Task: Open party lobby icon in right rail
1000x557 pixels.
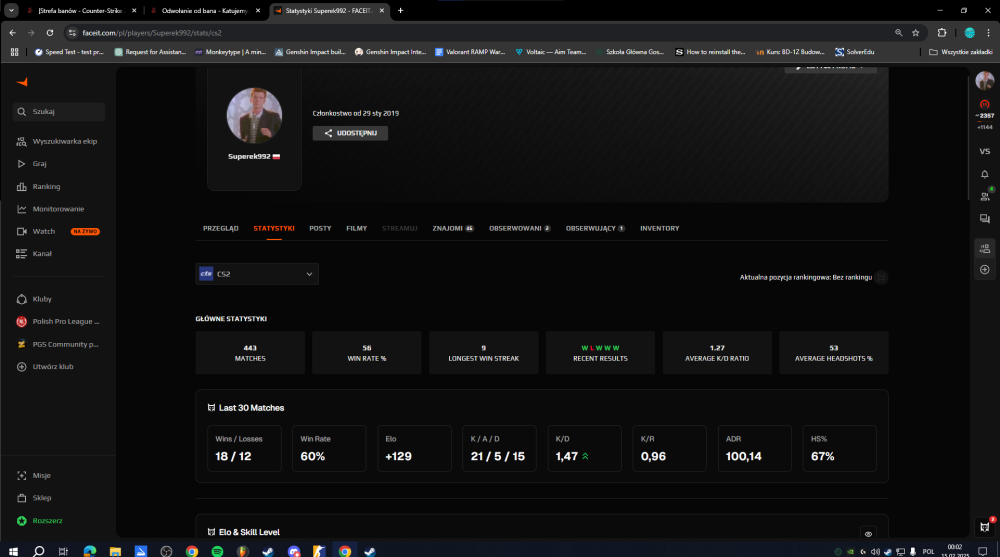Action: (985, 248)
